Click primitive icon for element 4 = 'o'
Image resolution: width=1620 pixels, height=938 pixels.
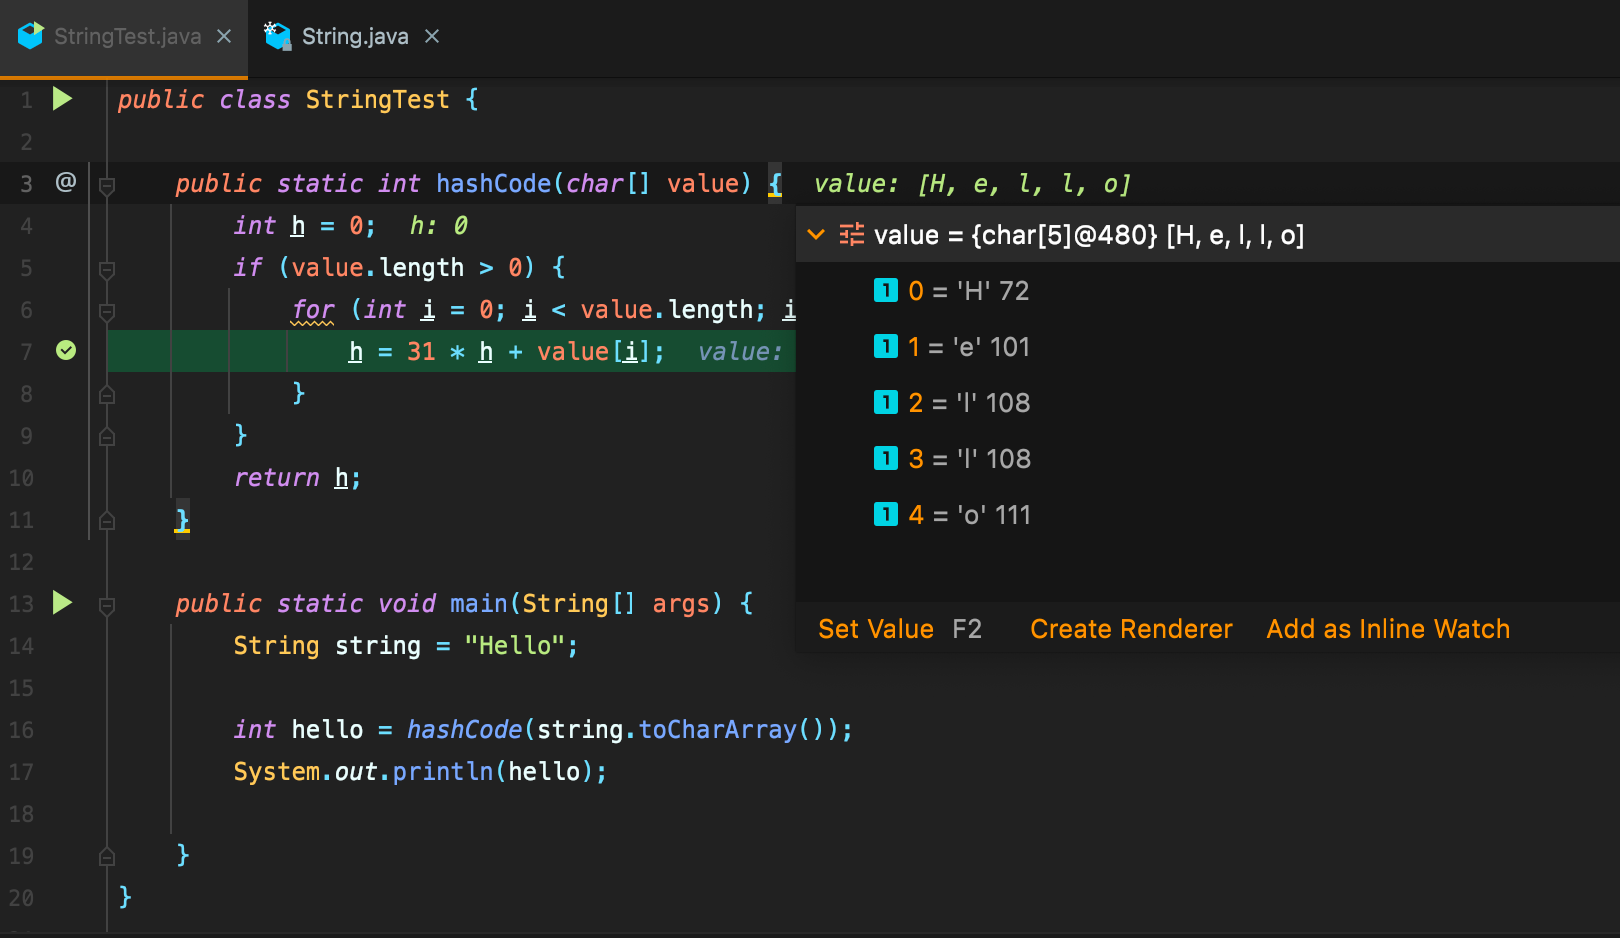885,514
